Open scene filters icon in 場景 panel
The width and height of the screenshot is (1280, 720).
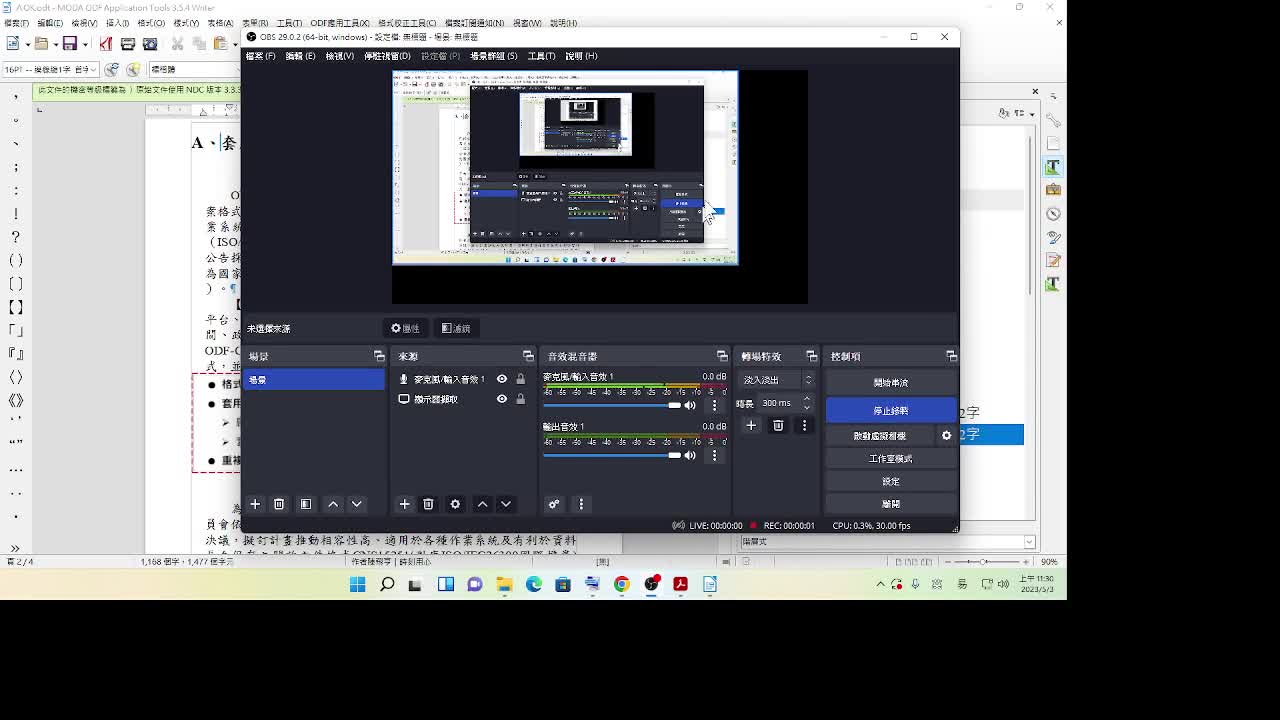[306, 504]
